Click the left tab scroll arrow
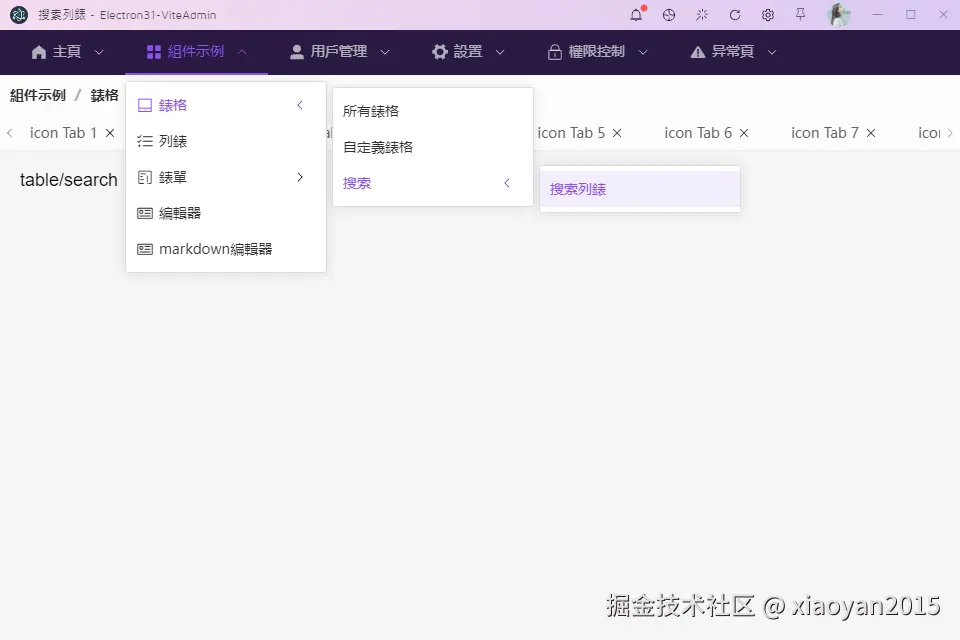This screenshot has height=640, width=960. [10, 131]
